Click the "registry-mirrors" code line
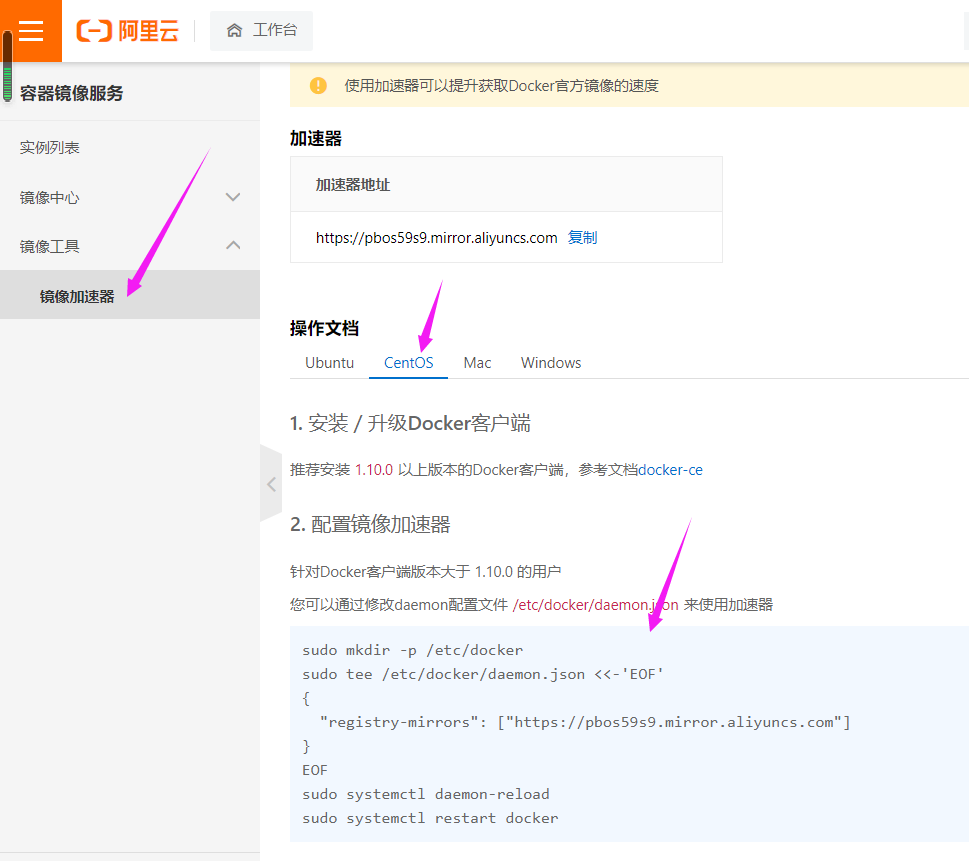The width and height of the screenshot is (969, 861). 585,722
